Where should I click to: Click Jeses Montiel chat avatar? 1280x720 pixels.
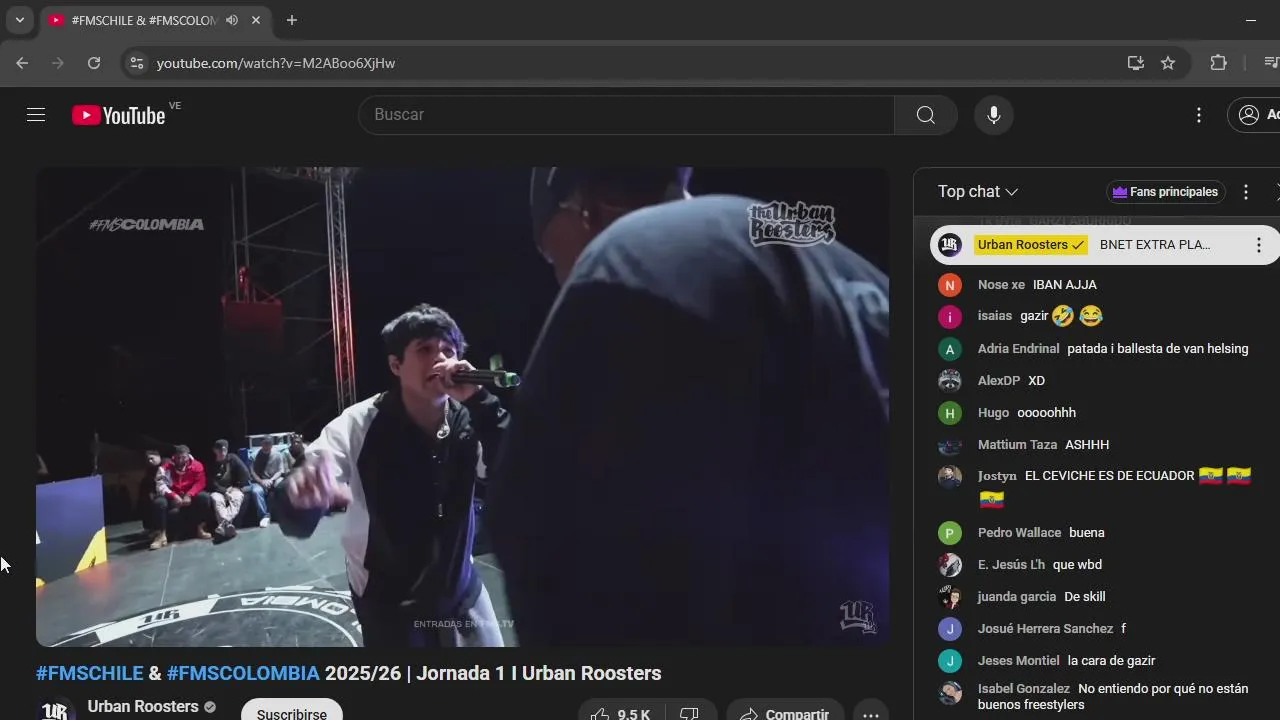[x=950, y=661]
